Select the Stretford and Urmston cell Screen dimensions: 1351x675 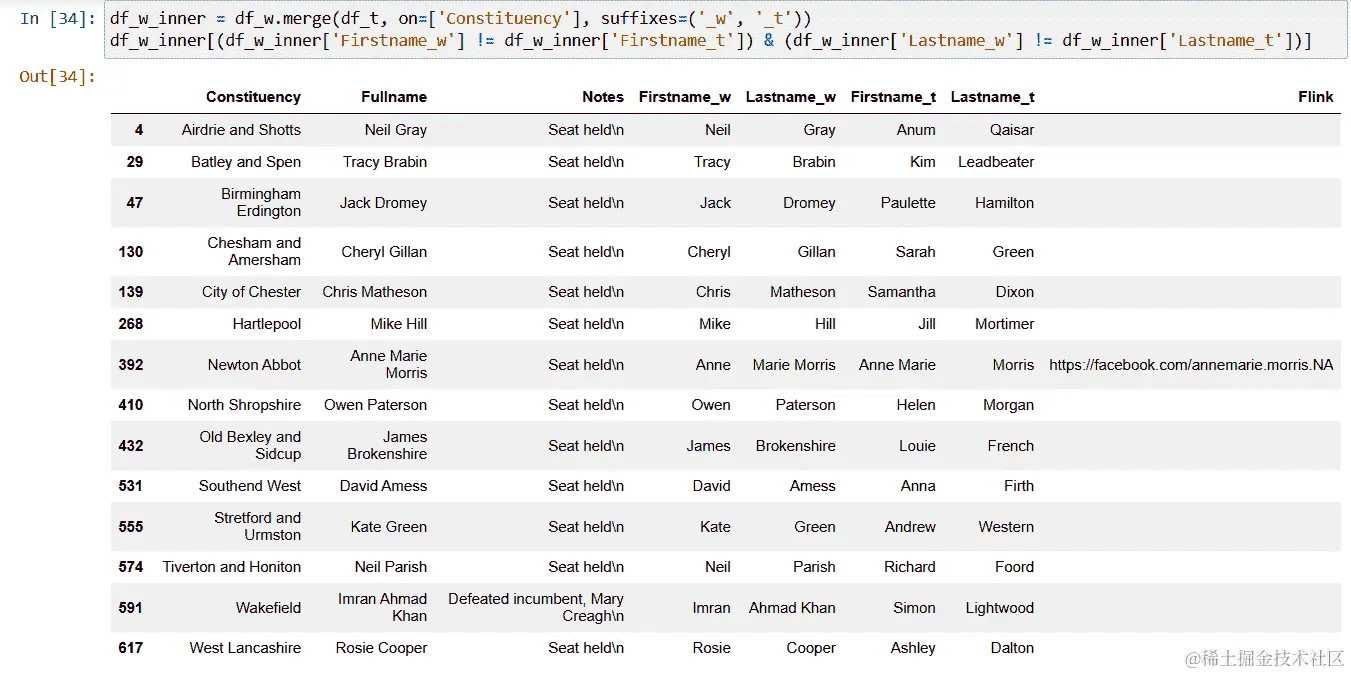[257, 527]
